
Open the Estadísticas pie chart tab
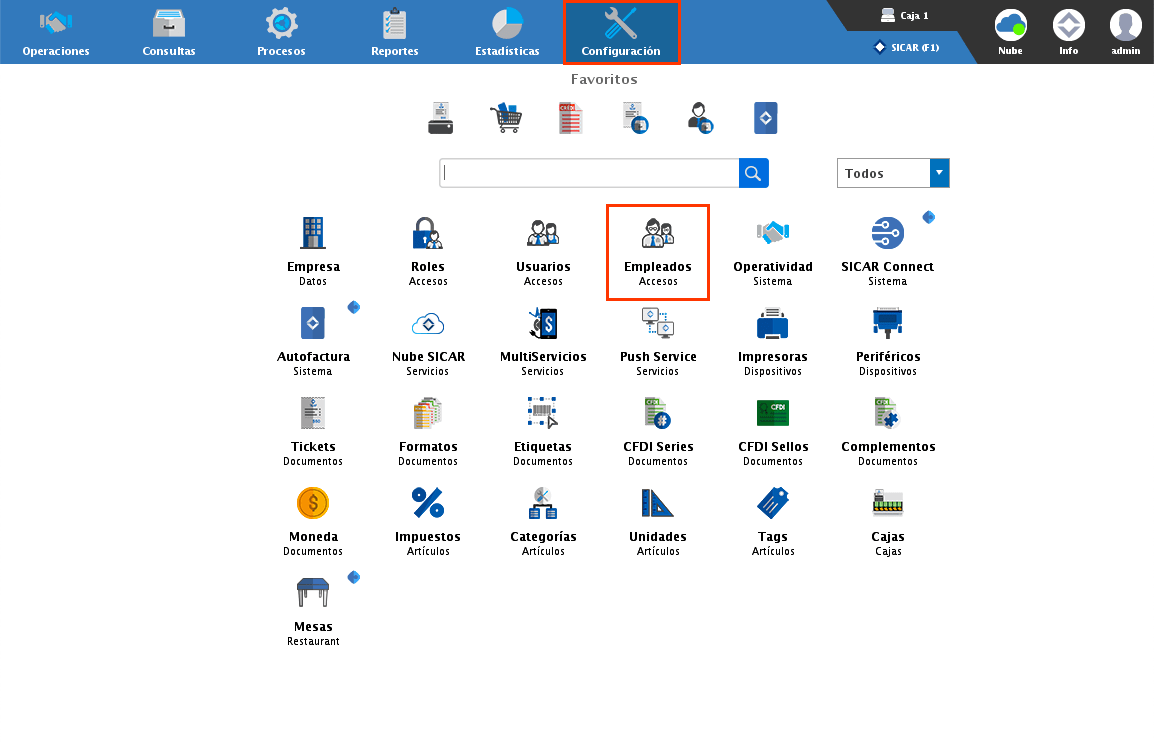click(507, 32)
